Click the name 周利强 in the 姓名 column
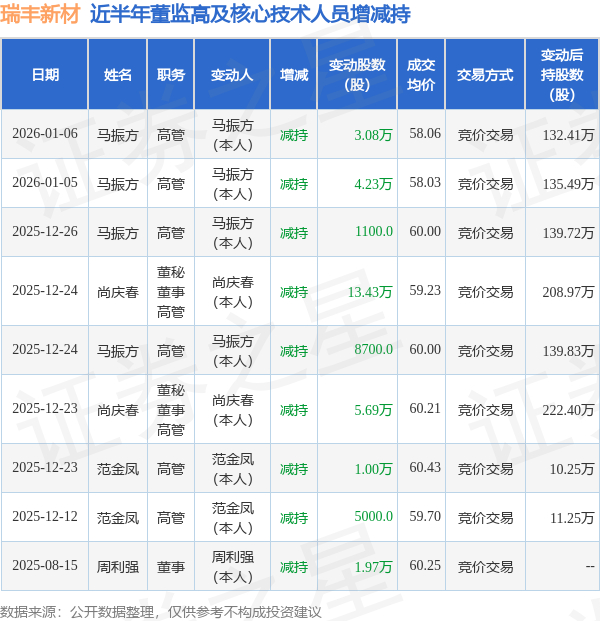 (118, 567)
